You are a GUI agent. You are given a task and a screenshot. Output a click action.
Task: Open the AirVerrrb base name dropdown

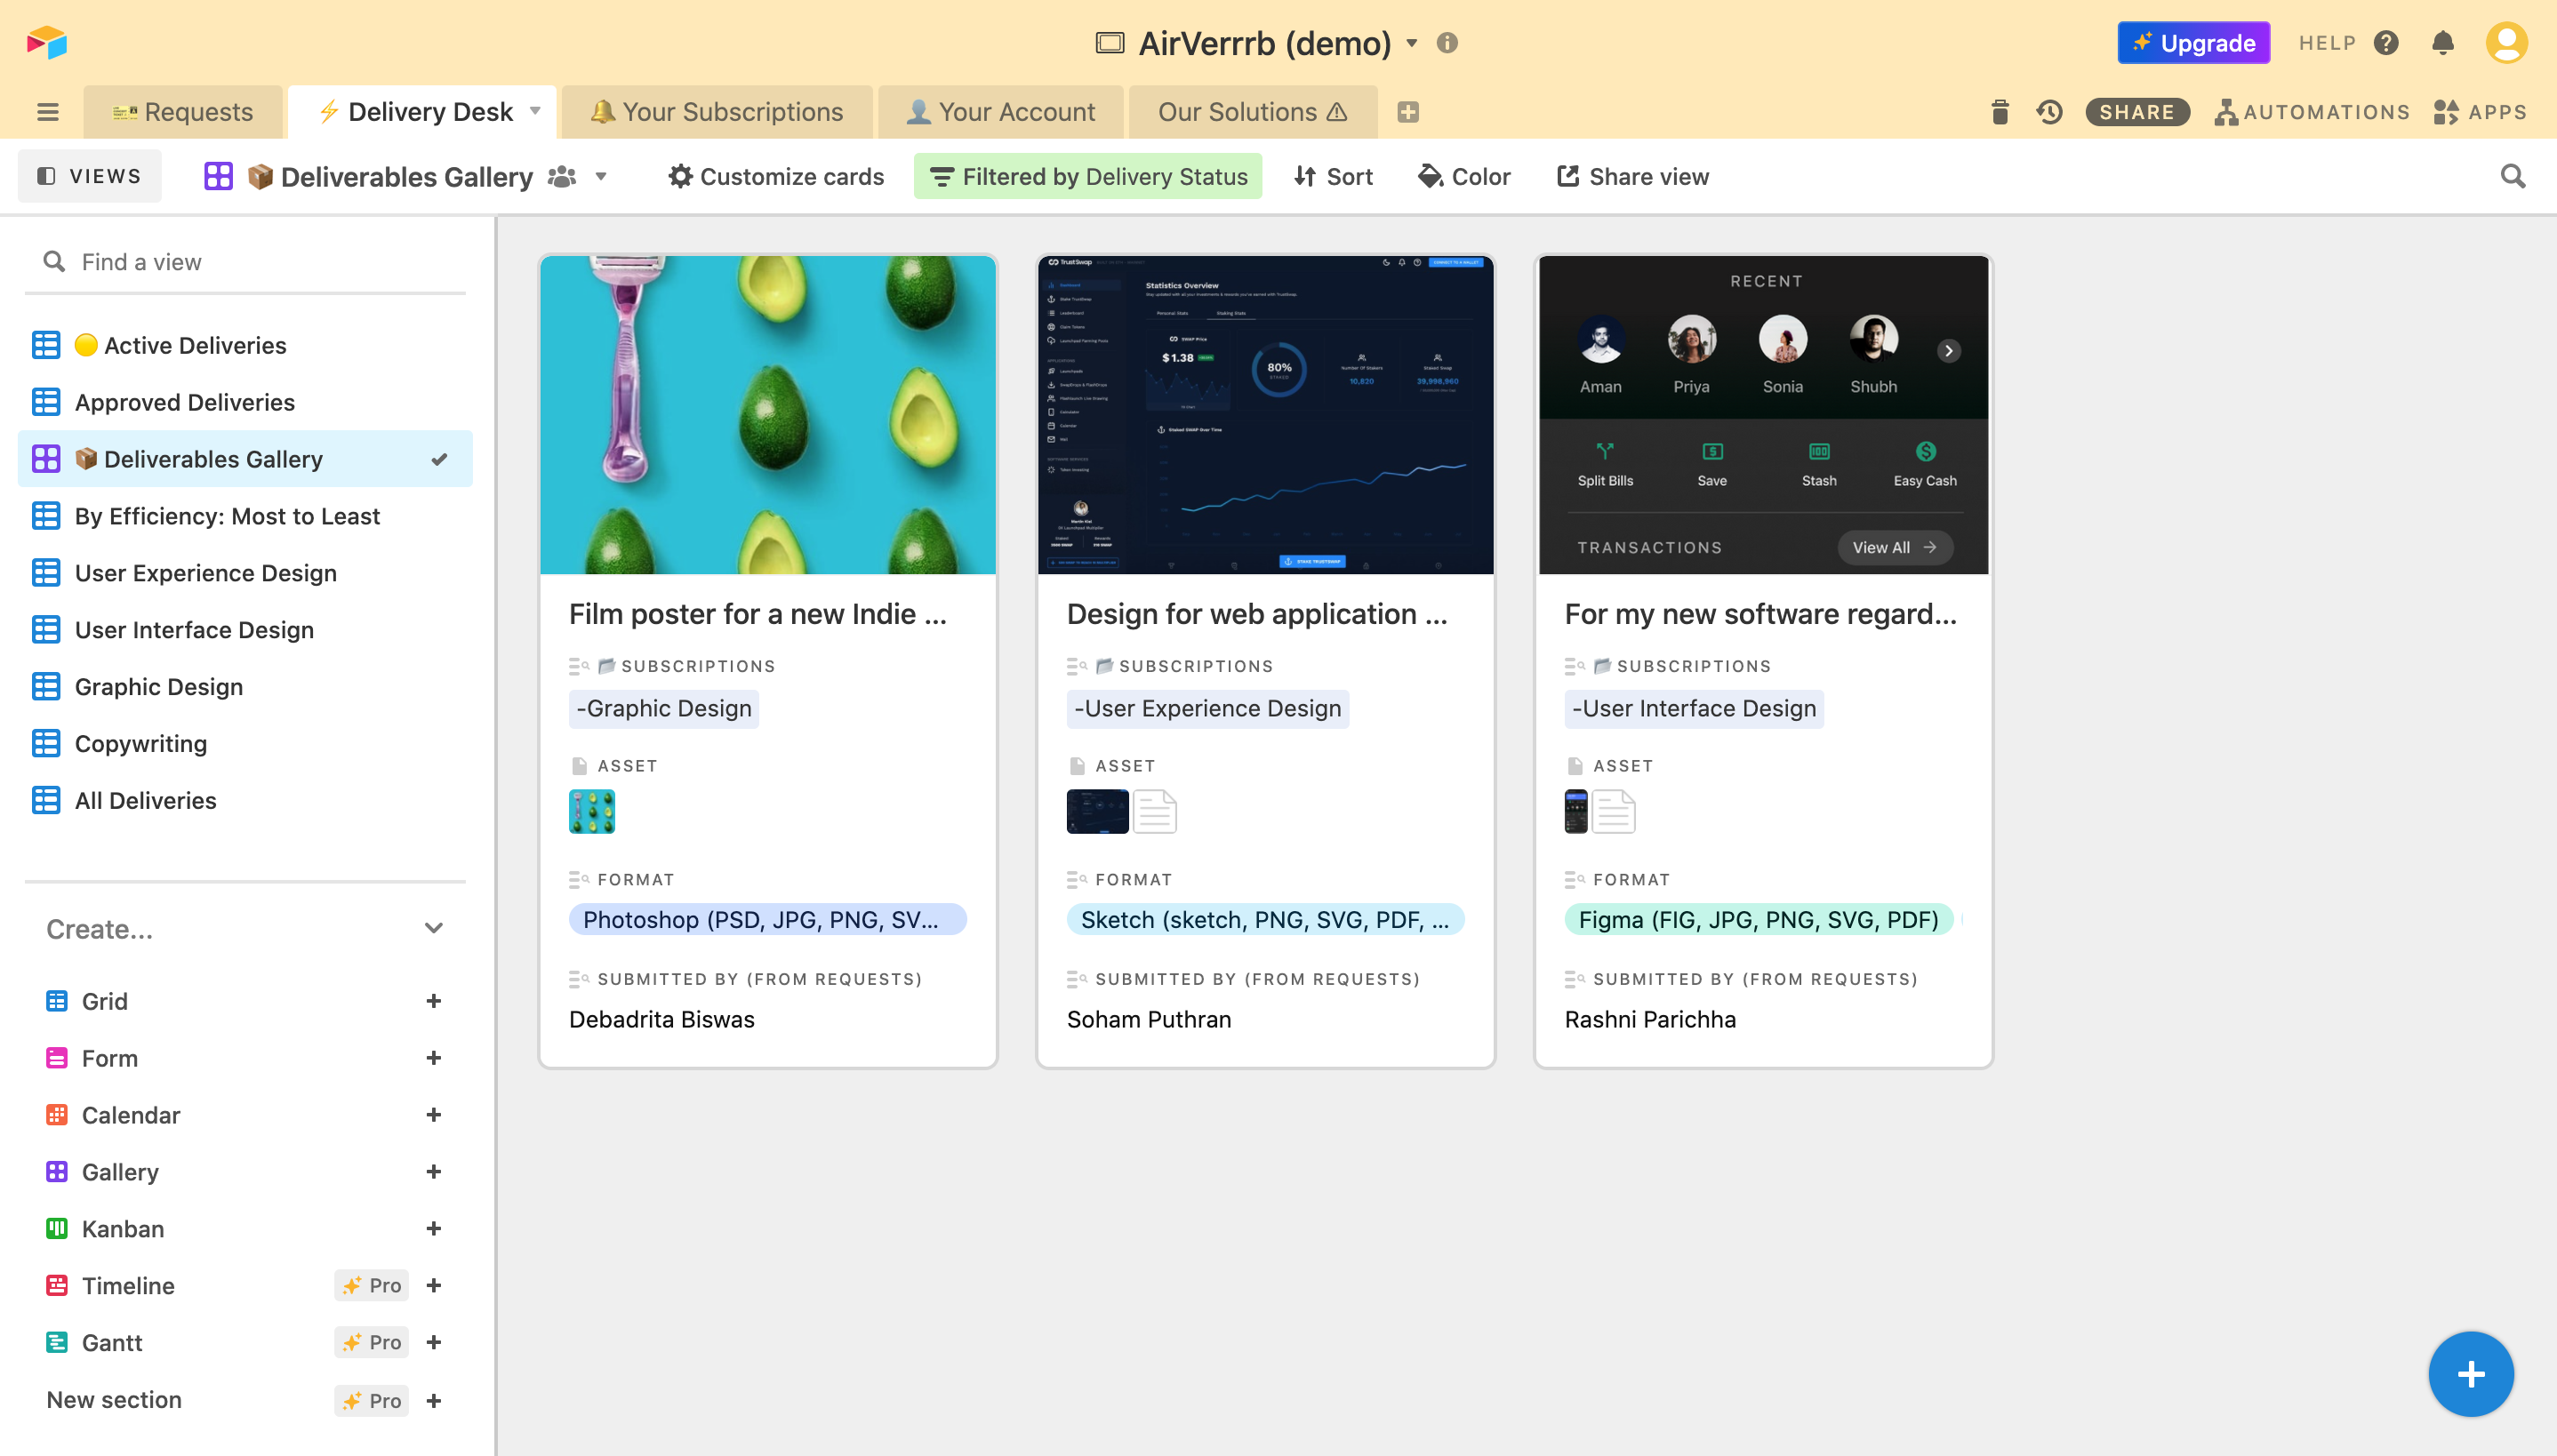click(1411, 43)
